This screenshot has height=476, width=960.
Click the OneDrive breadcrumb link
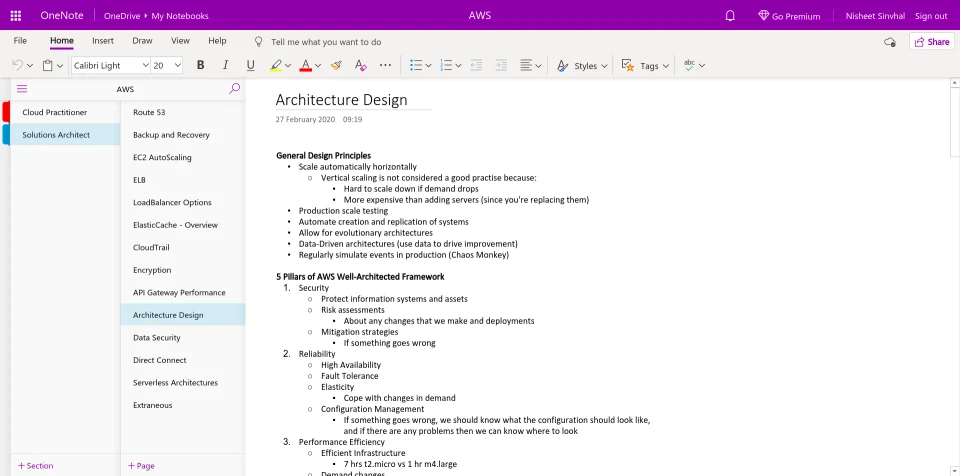(121, 16)
